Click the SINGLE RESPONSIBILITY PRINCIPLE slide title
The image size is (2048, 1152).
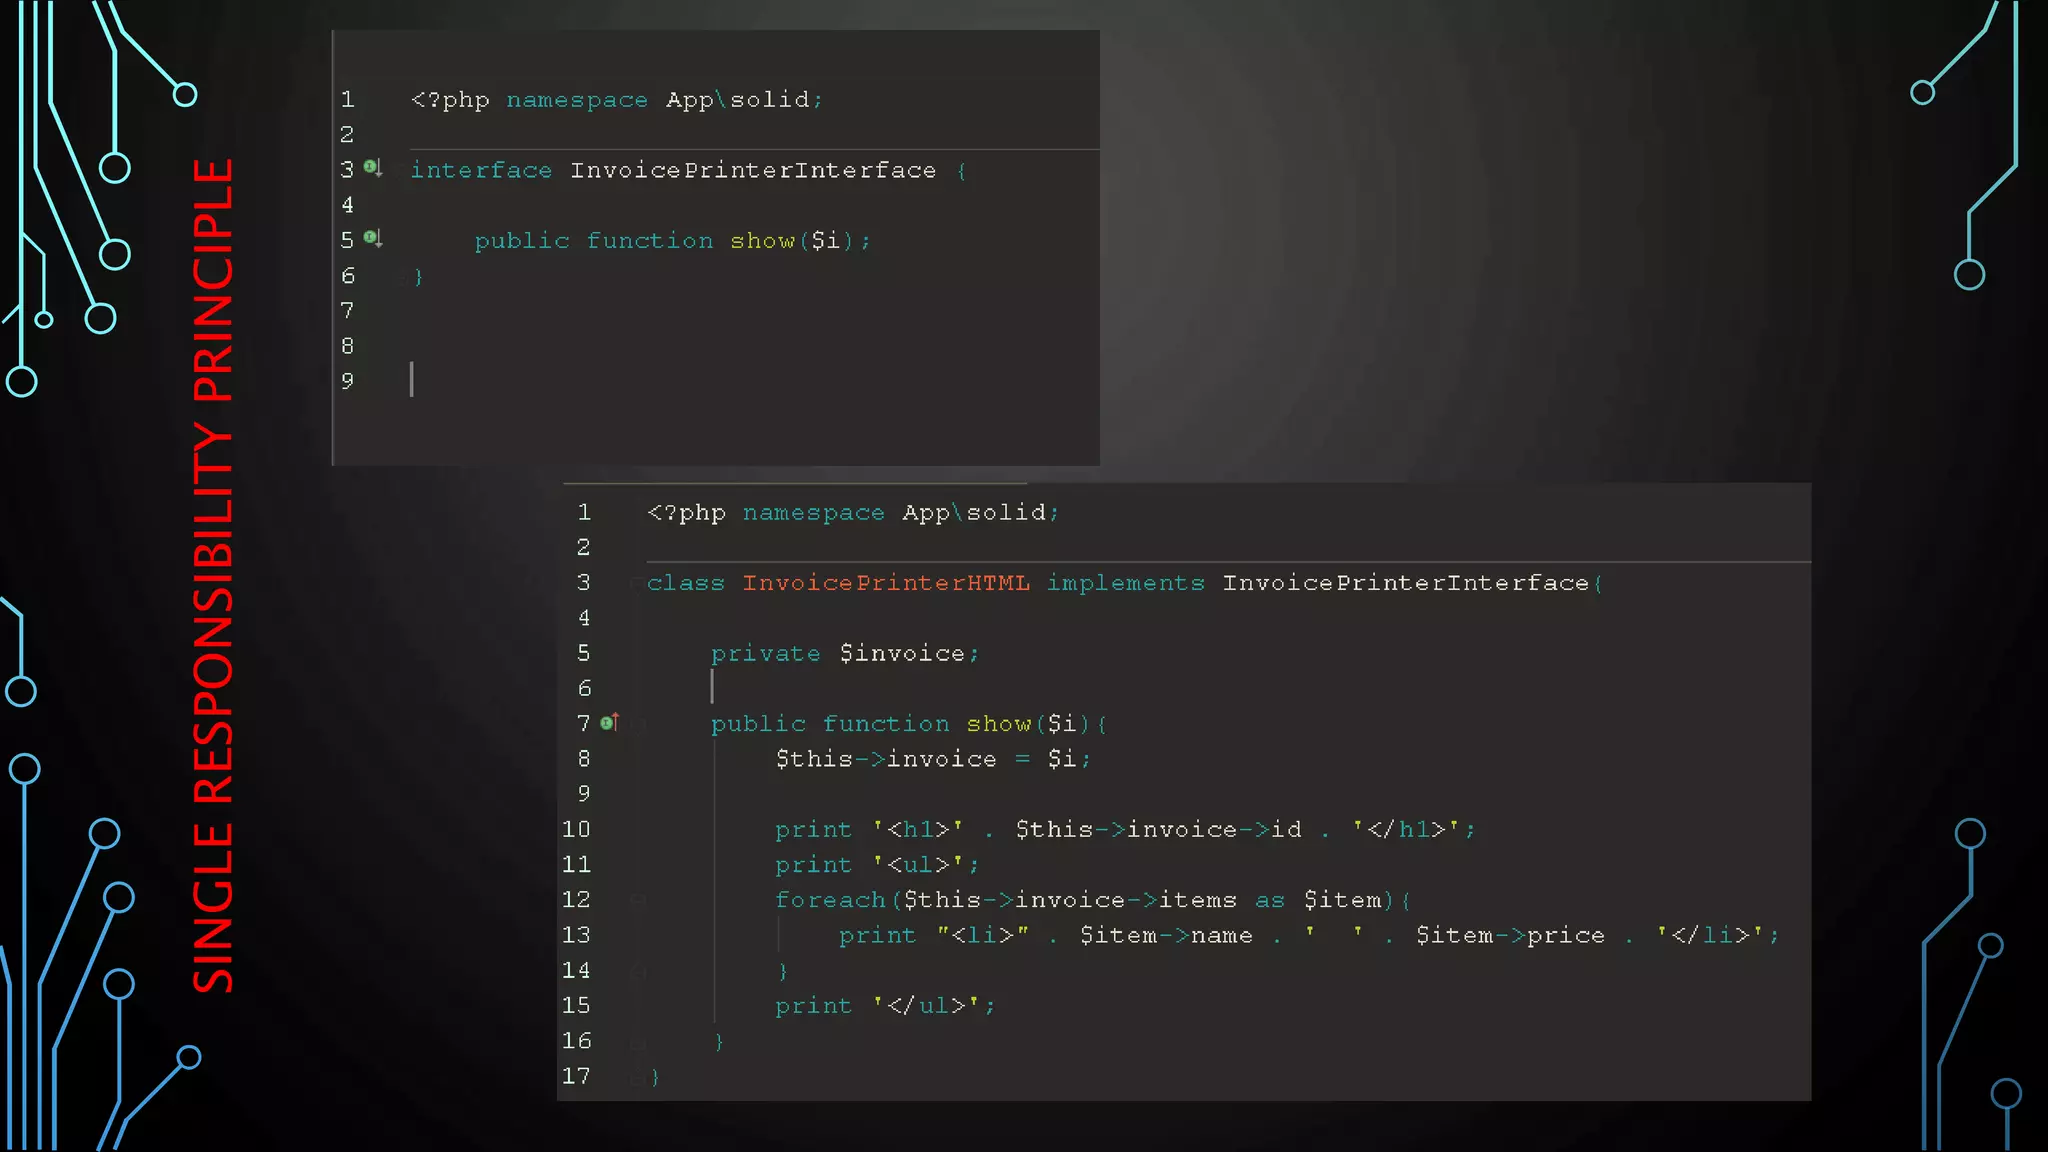213,576
